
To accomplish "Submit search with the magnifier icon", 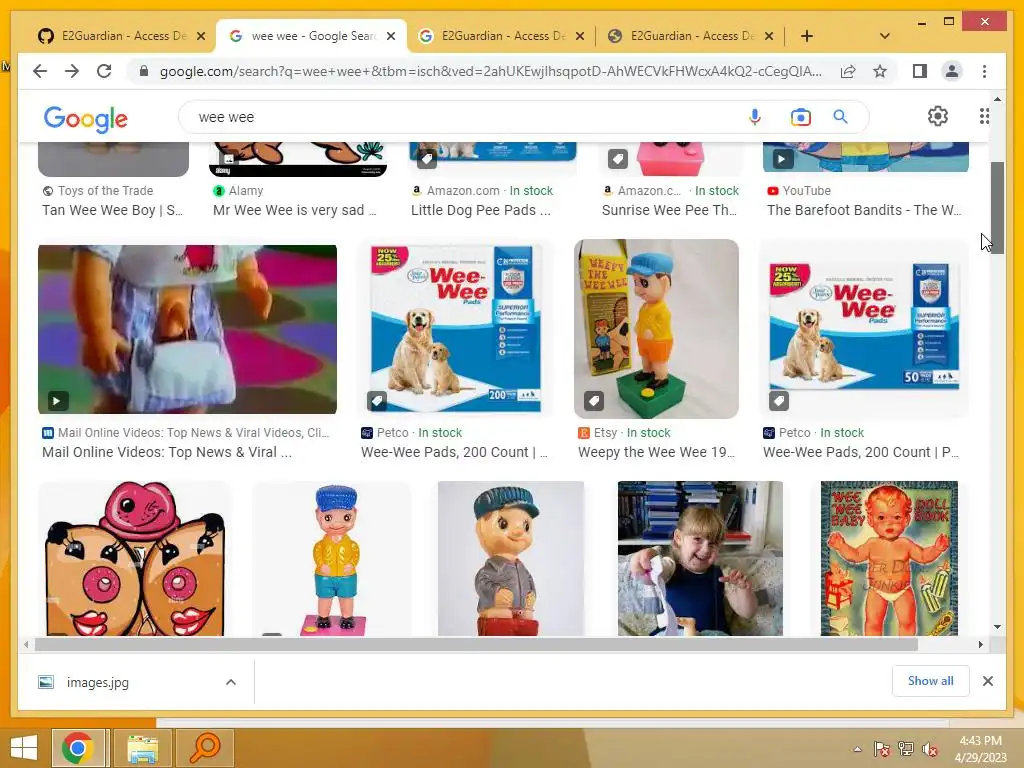I will pyautogui.click(x=840, y=117).
